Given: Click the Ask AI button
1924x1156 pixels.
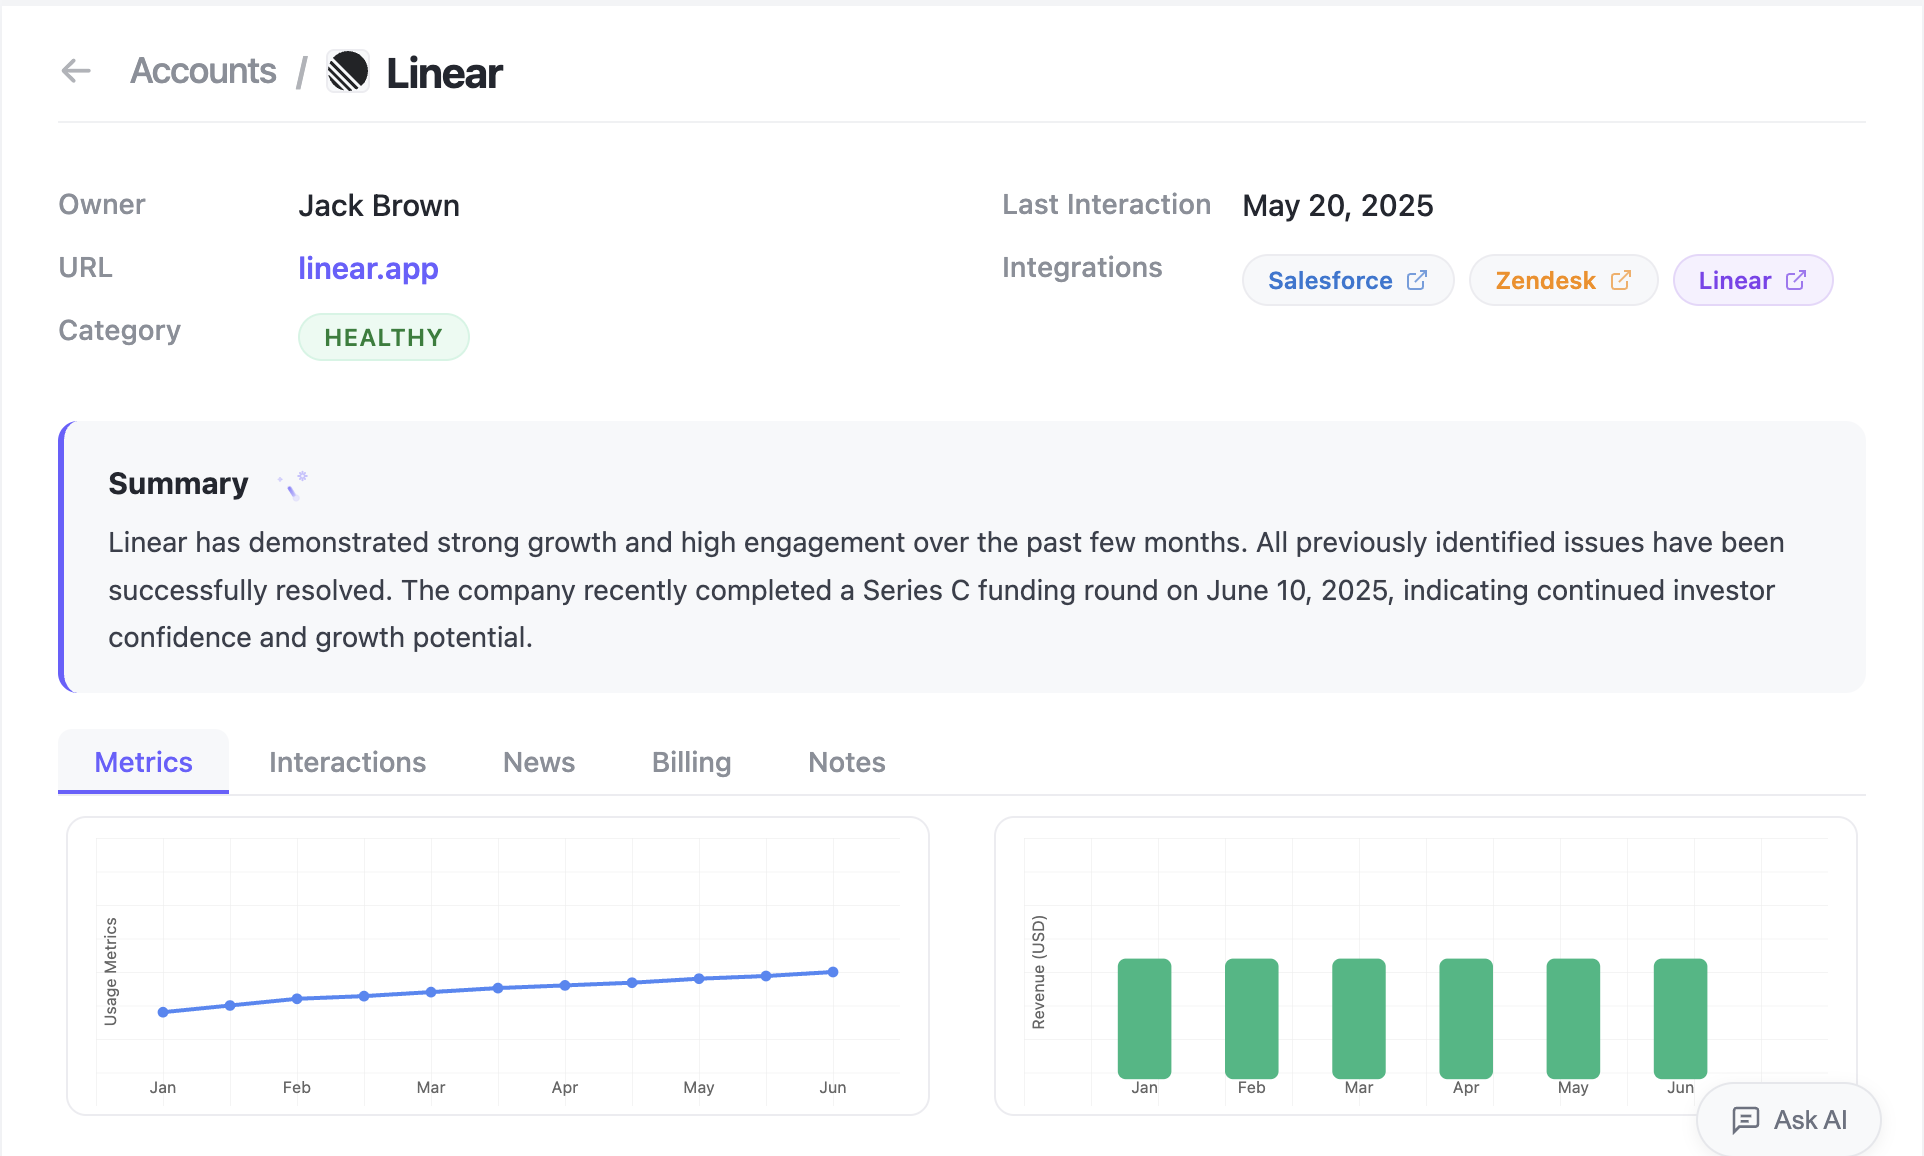Looking at the screenshot, I should click(1789, 1120).
